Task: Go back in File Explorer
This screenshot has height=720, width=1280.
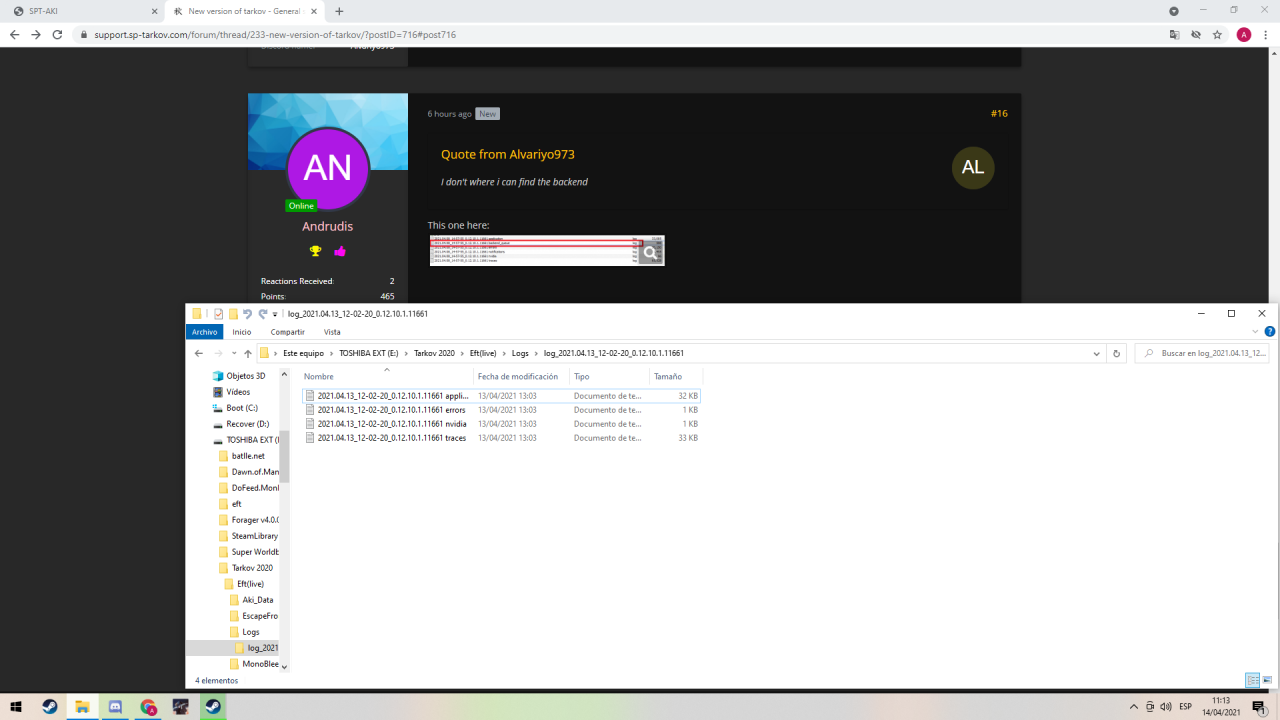Action: (199, 353)
